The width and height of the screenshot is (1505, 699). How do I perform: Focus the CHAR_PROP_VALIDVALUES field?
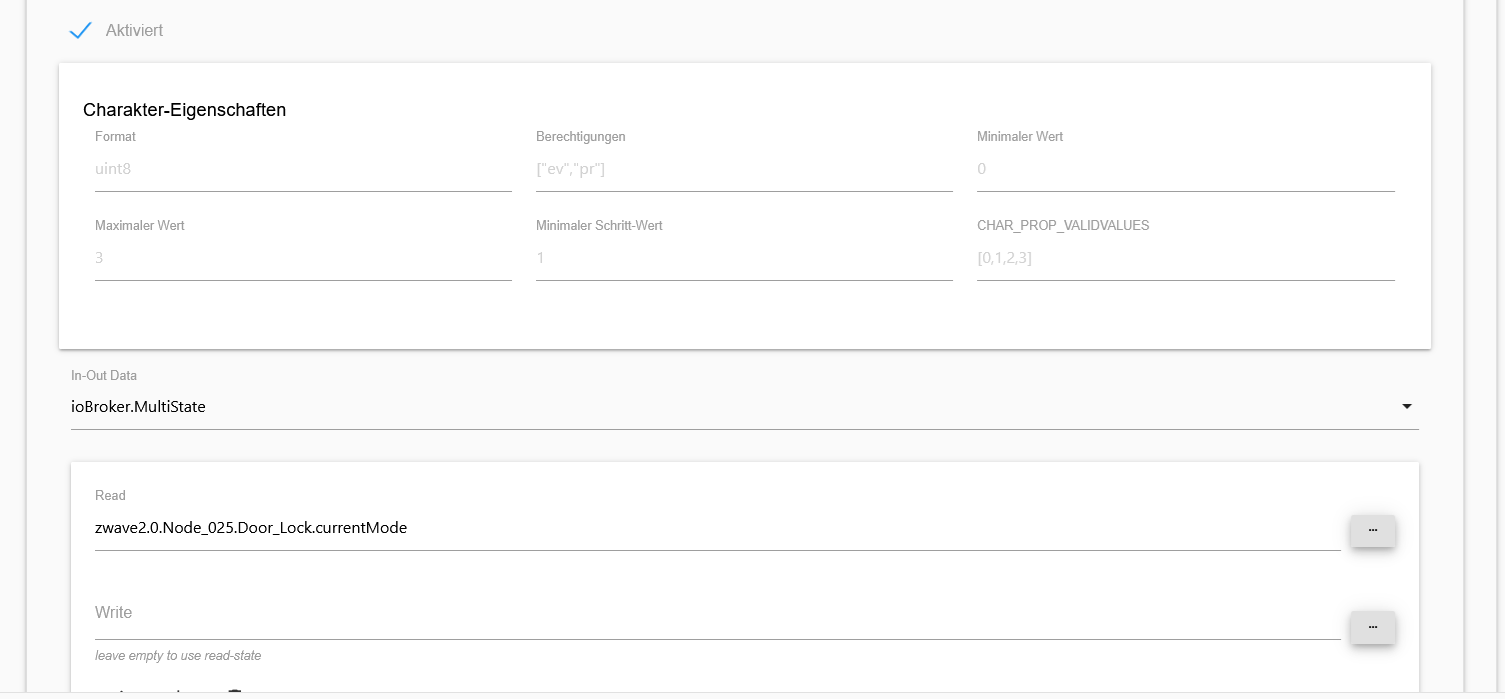coord(1184,258)
